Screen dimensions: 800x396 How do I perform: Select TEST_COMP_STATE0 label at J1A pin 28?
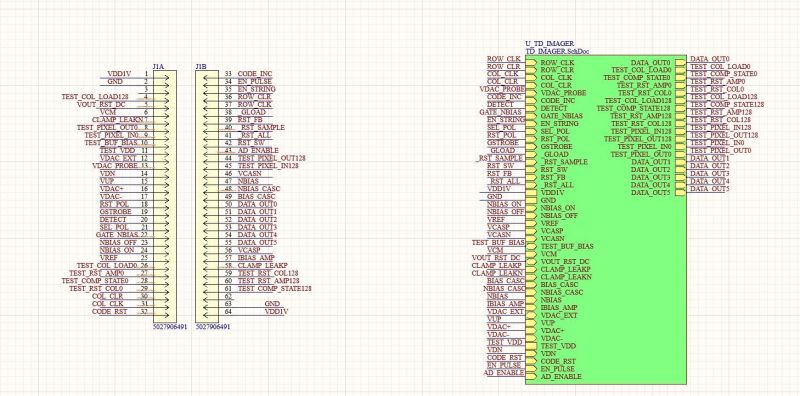(x=94, y=281)
